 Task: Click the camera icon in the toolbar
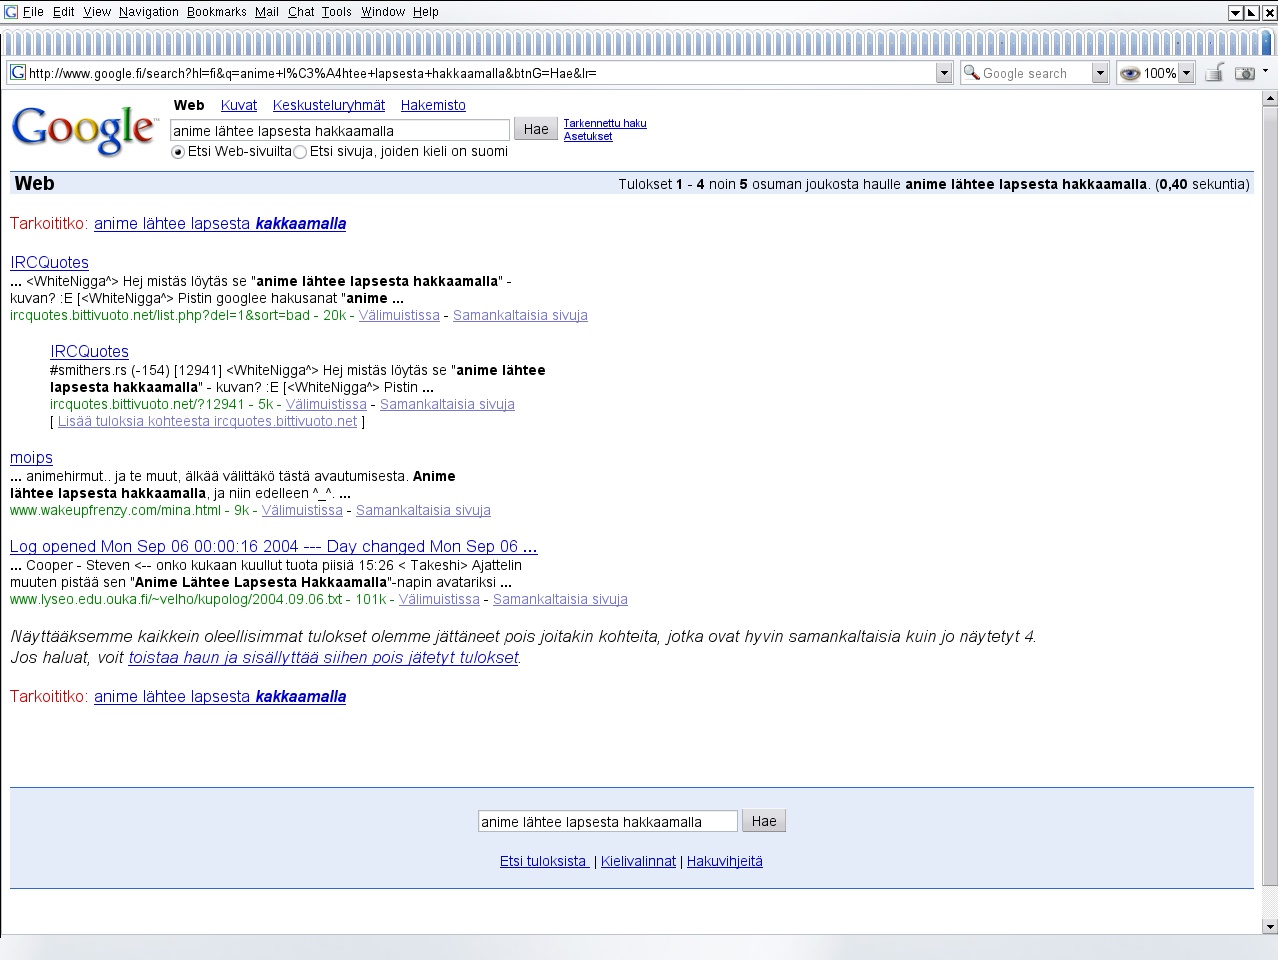1245,73
